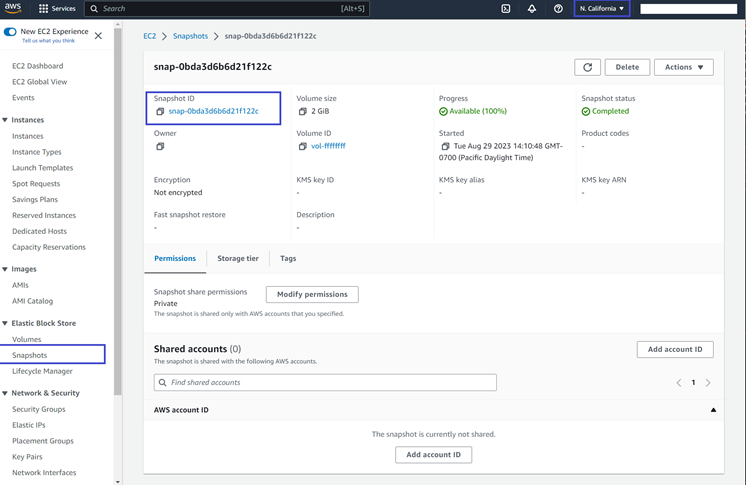Click the refresh snapshot icon button
749x485 pixels.
pyautogui.click(x=587, y=67)
